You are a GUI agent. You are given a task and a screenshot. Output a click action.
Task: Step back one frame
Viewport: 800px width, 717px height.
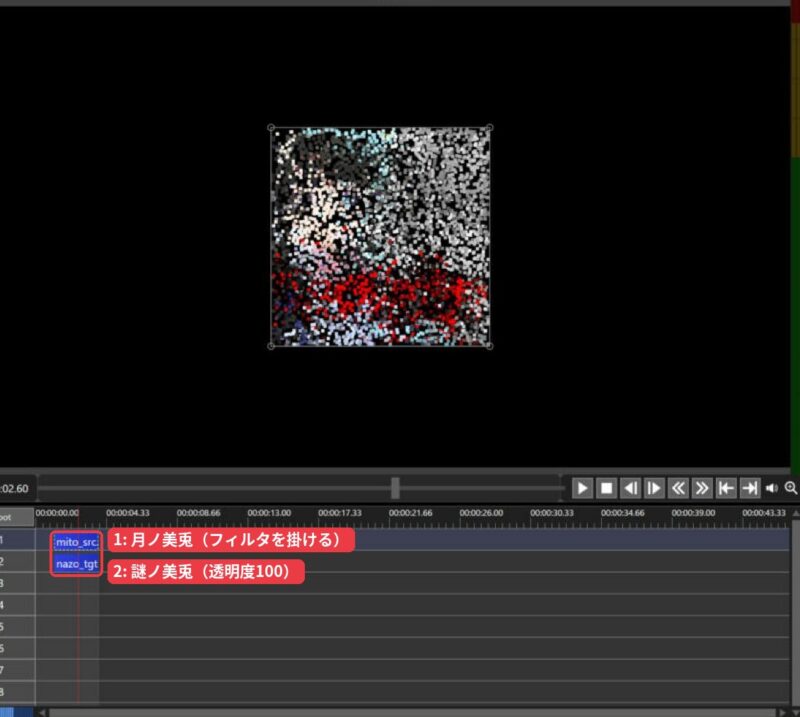pyautogui.click(x=631, y=488)
